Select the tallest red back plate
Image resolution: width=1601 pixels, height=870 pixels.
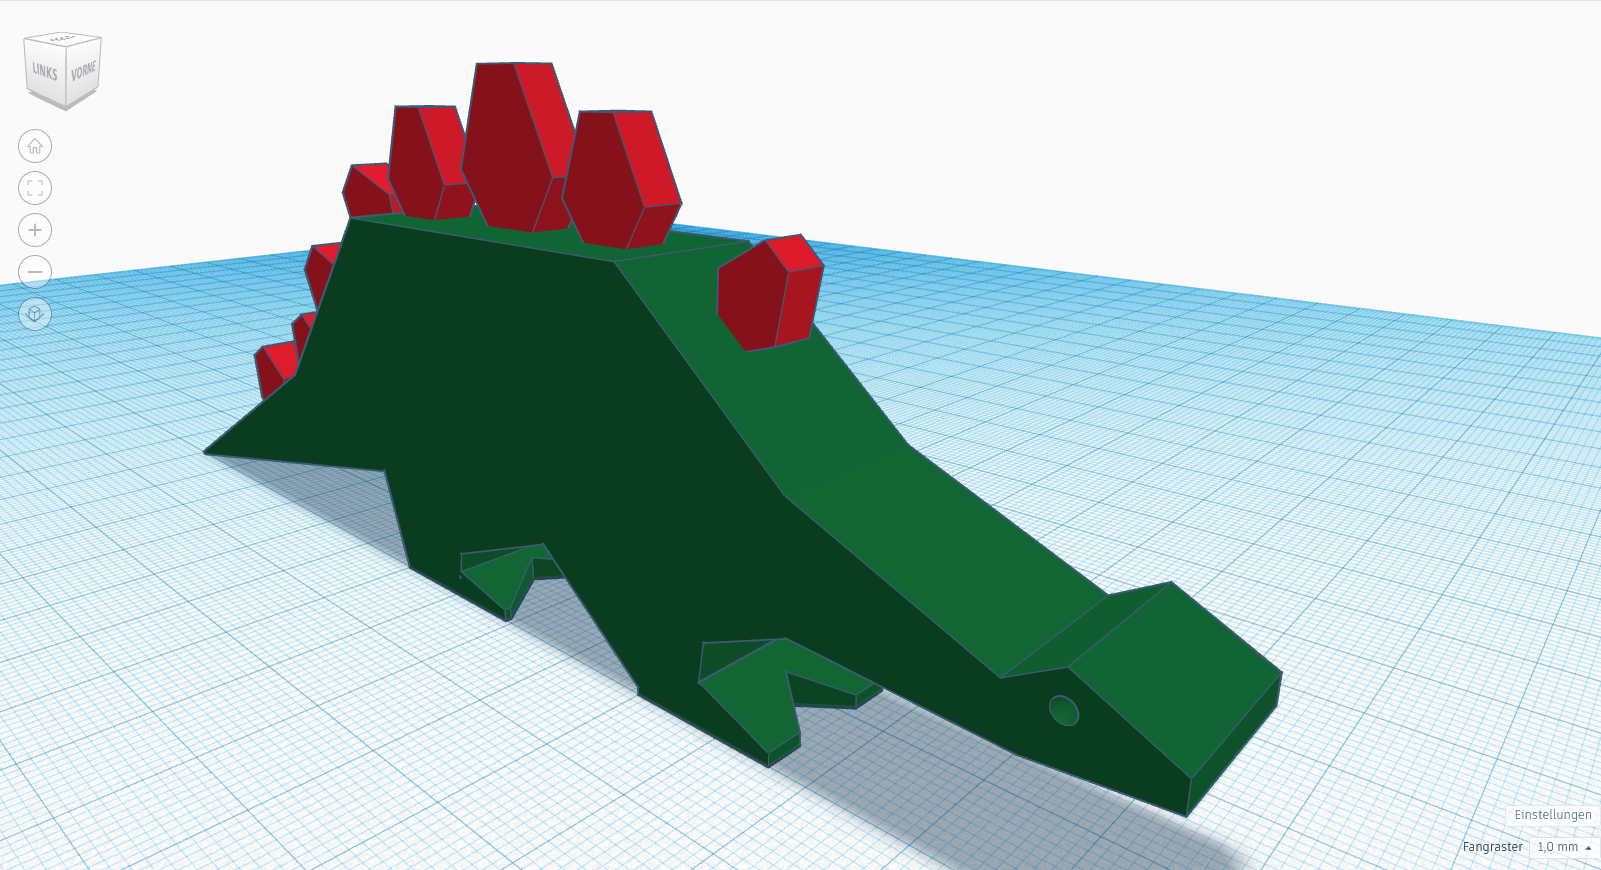click(x=518, y=147)
